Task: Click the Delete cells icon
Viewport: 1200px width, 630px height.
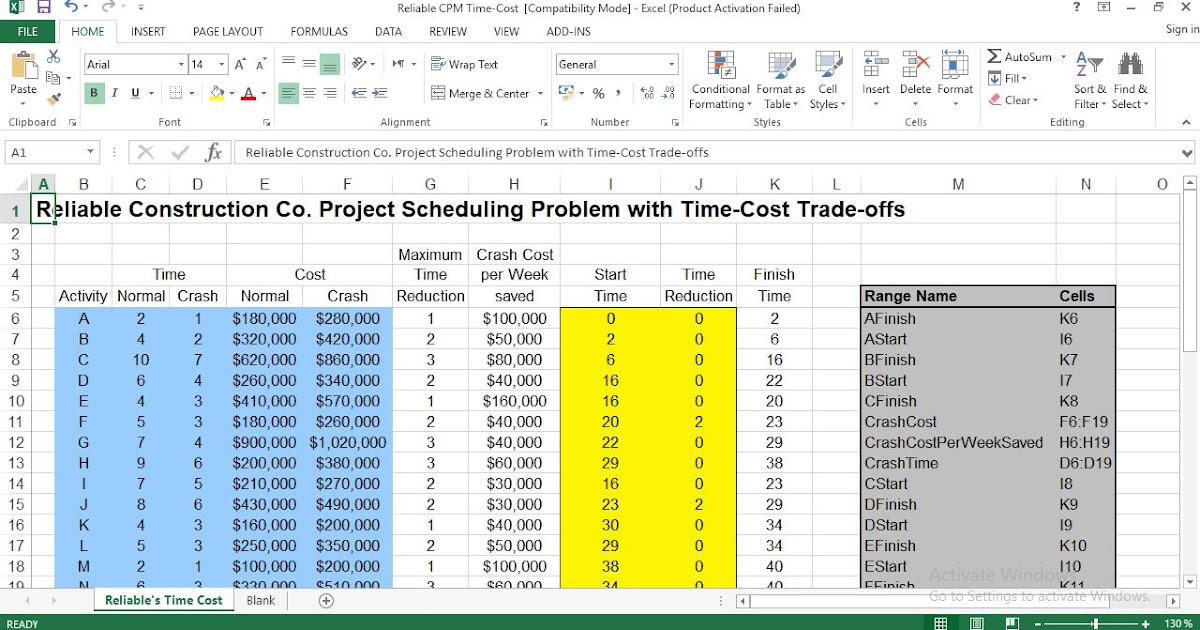Action: [915, 66]
